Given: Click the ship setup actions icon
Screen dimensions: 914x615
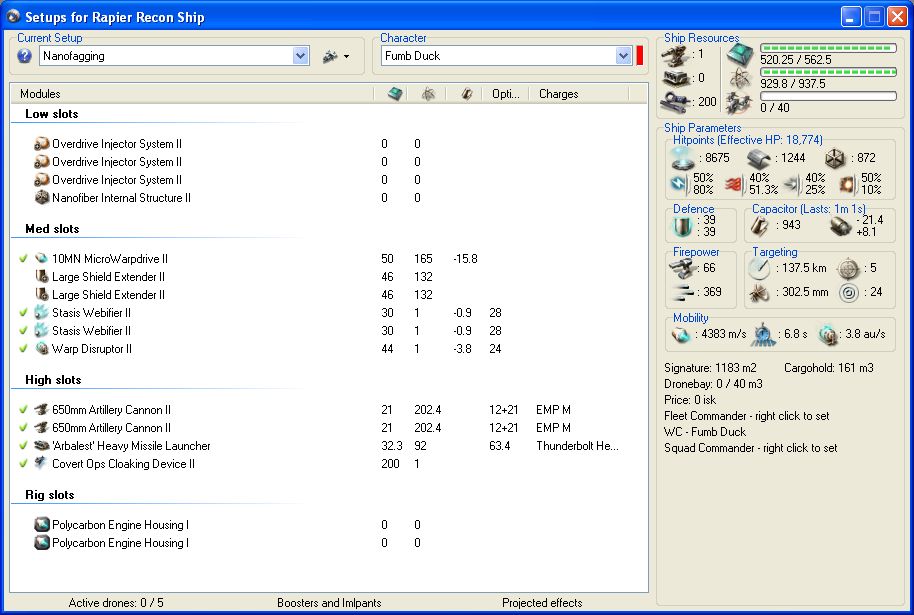Looking at the screenshot, I should (x=330, y=57).
